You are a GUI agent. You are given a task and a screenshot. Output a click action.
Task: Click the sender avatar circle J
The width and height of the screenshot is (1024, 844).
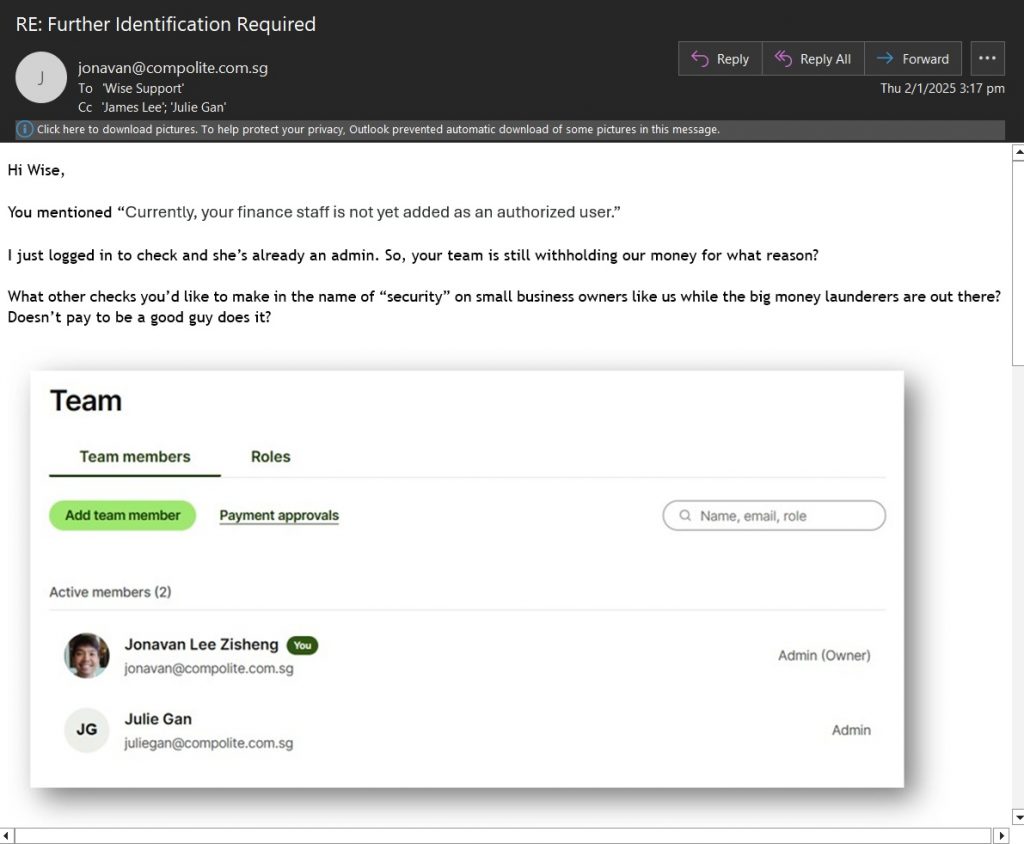click(41, 77)
